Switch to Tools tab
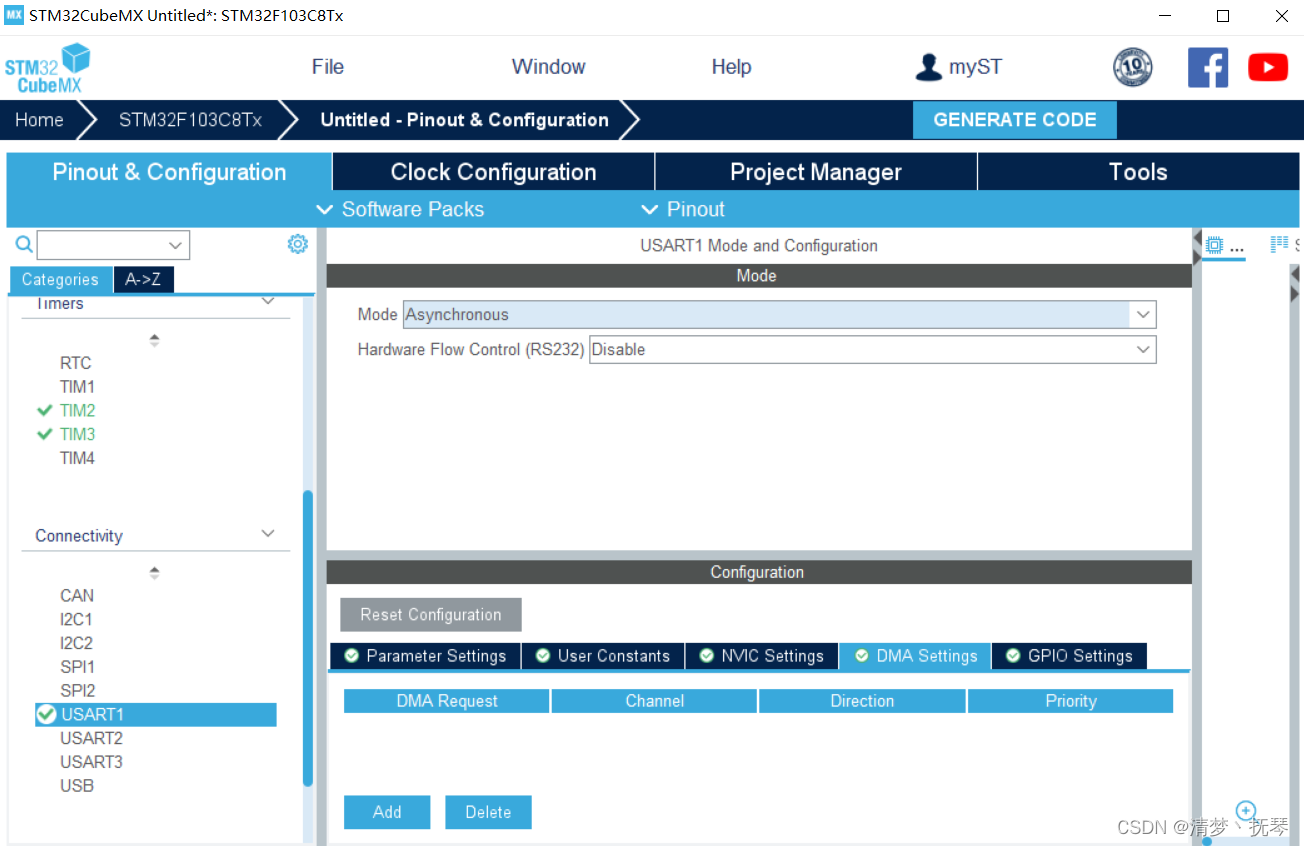The width and height of the screenshot is (1304, 846). click(1138, 172)
